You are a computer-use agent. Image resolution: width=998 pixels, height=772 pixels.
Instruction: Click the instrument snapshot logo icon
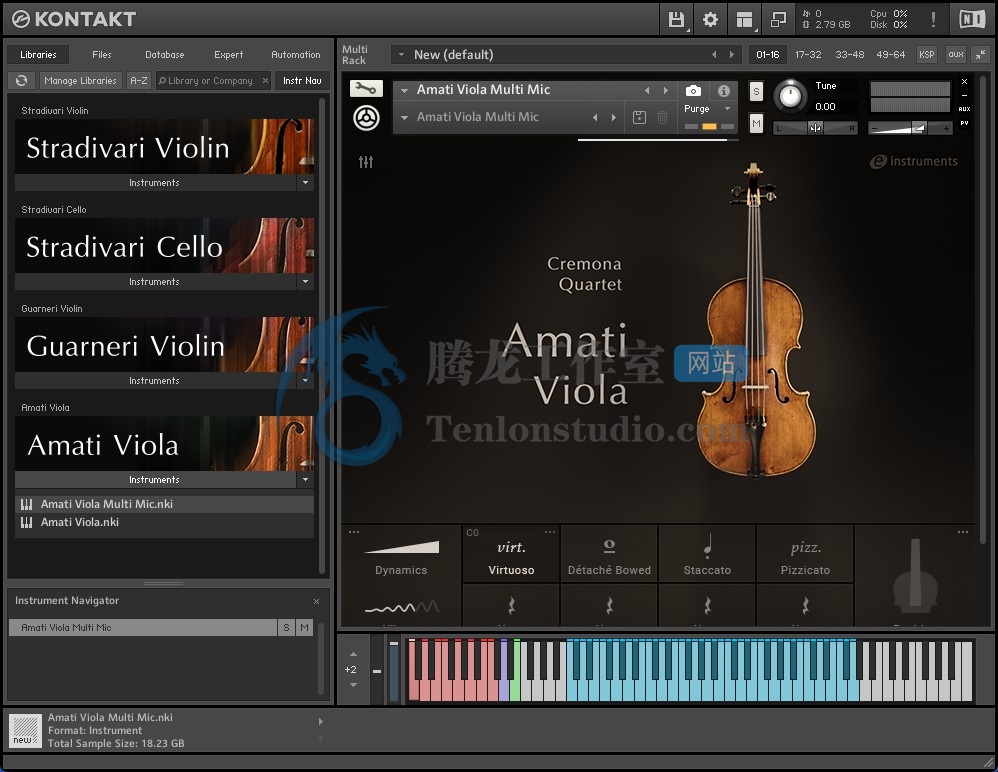click(366, 118)
